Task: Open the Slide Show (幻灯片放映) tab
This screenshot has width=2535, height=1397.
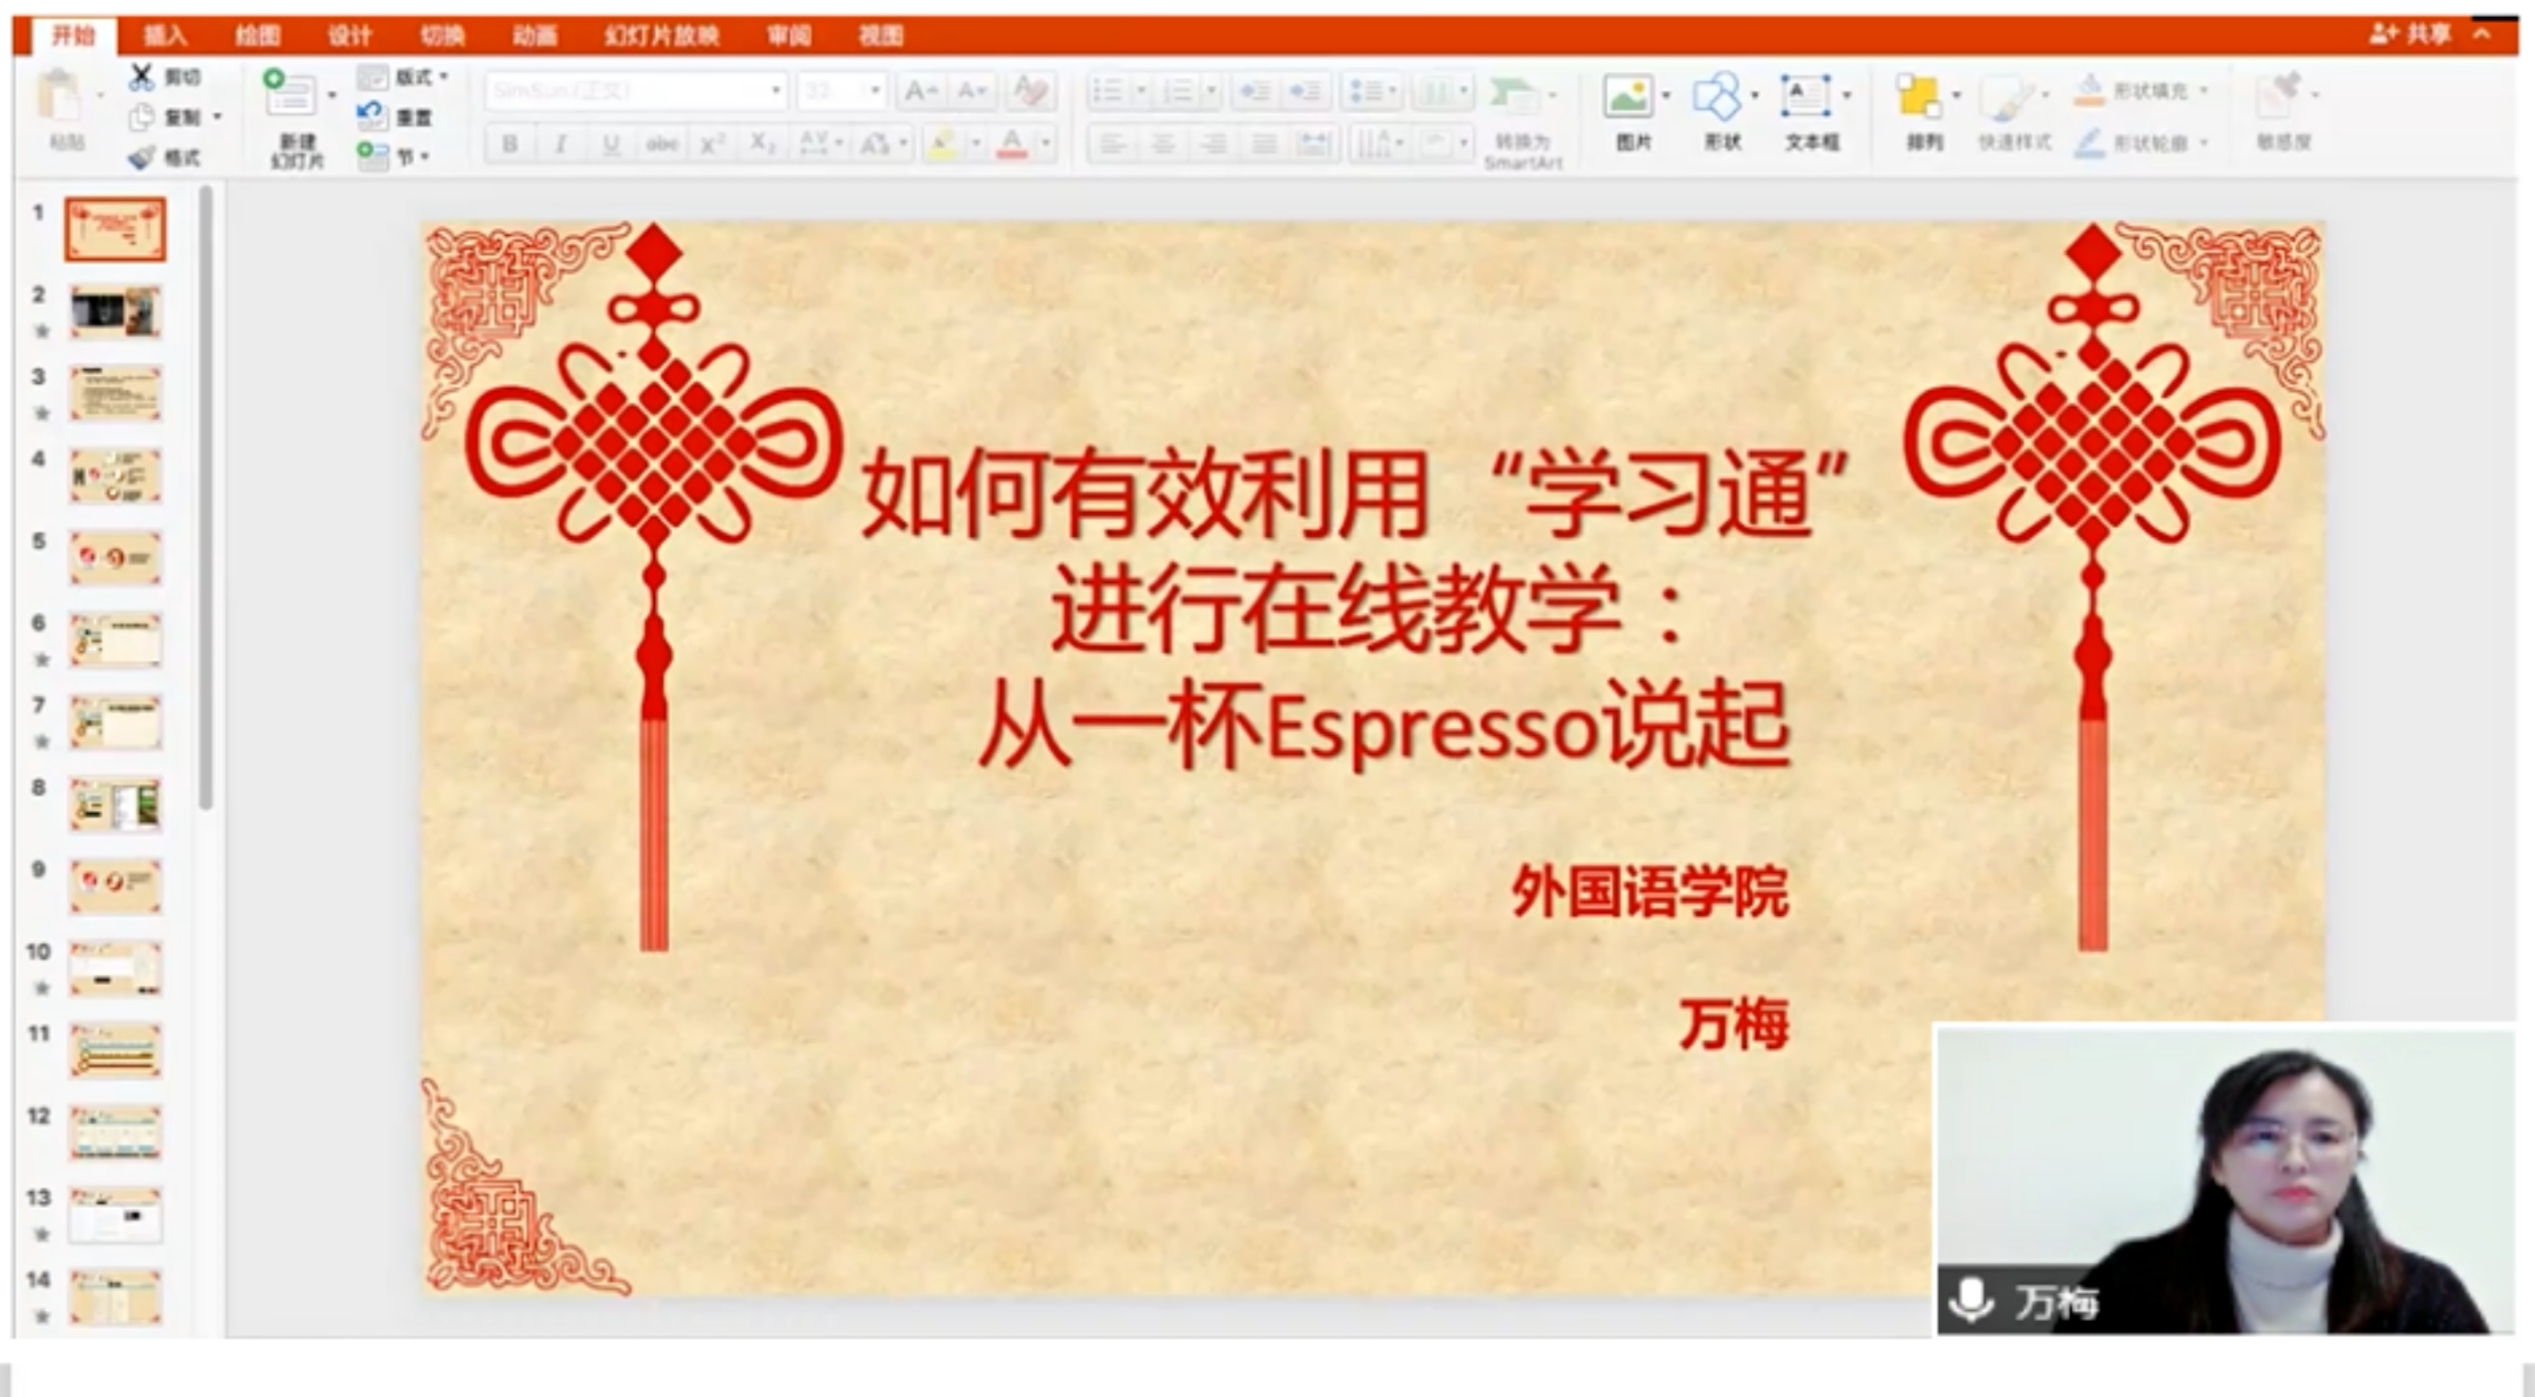Action: tap(661, 36)
